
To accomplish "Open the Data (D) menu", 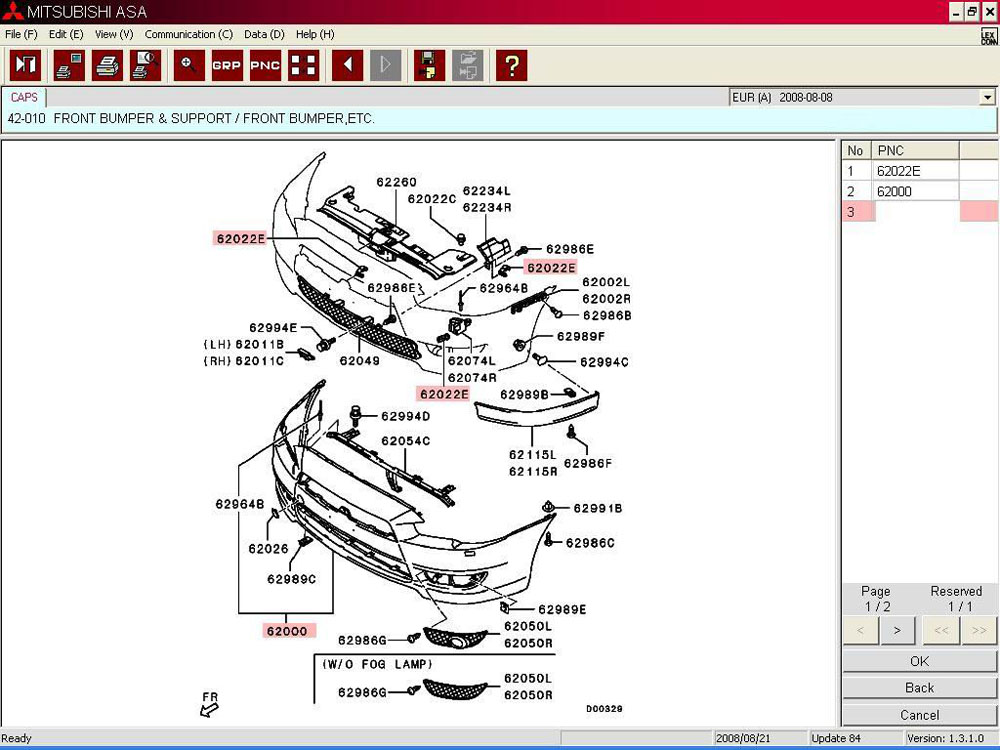I will pyautogui.click(x=264, y=34).
